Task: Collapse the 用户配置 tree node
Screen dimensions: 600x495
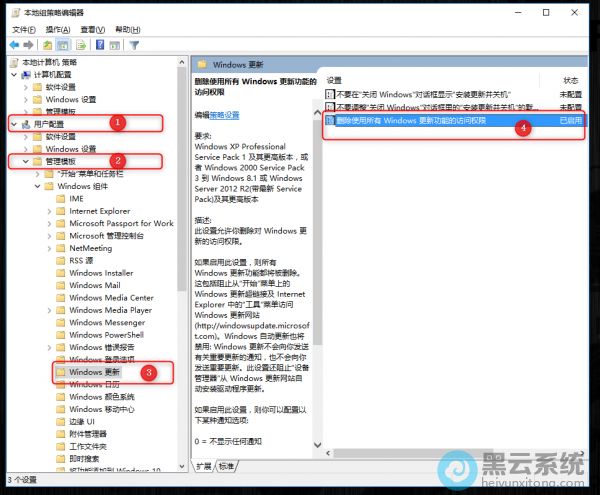Action: [x=13, y=124]
